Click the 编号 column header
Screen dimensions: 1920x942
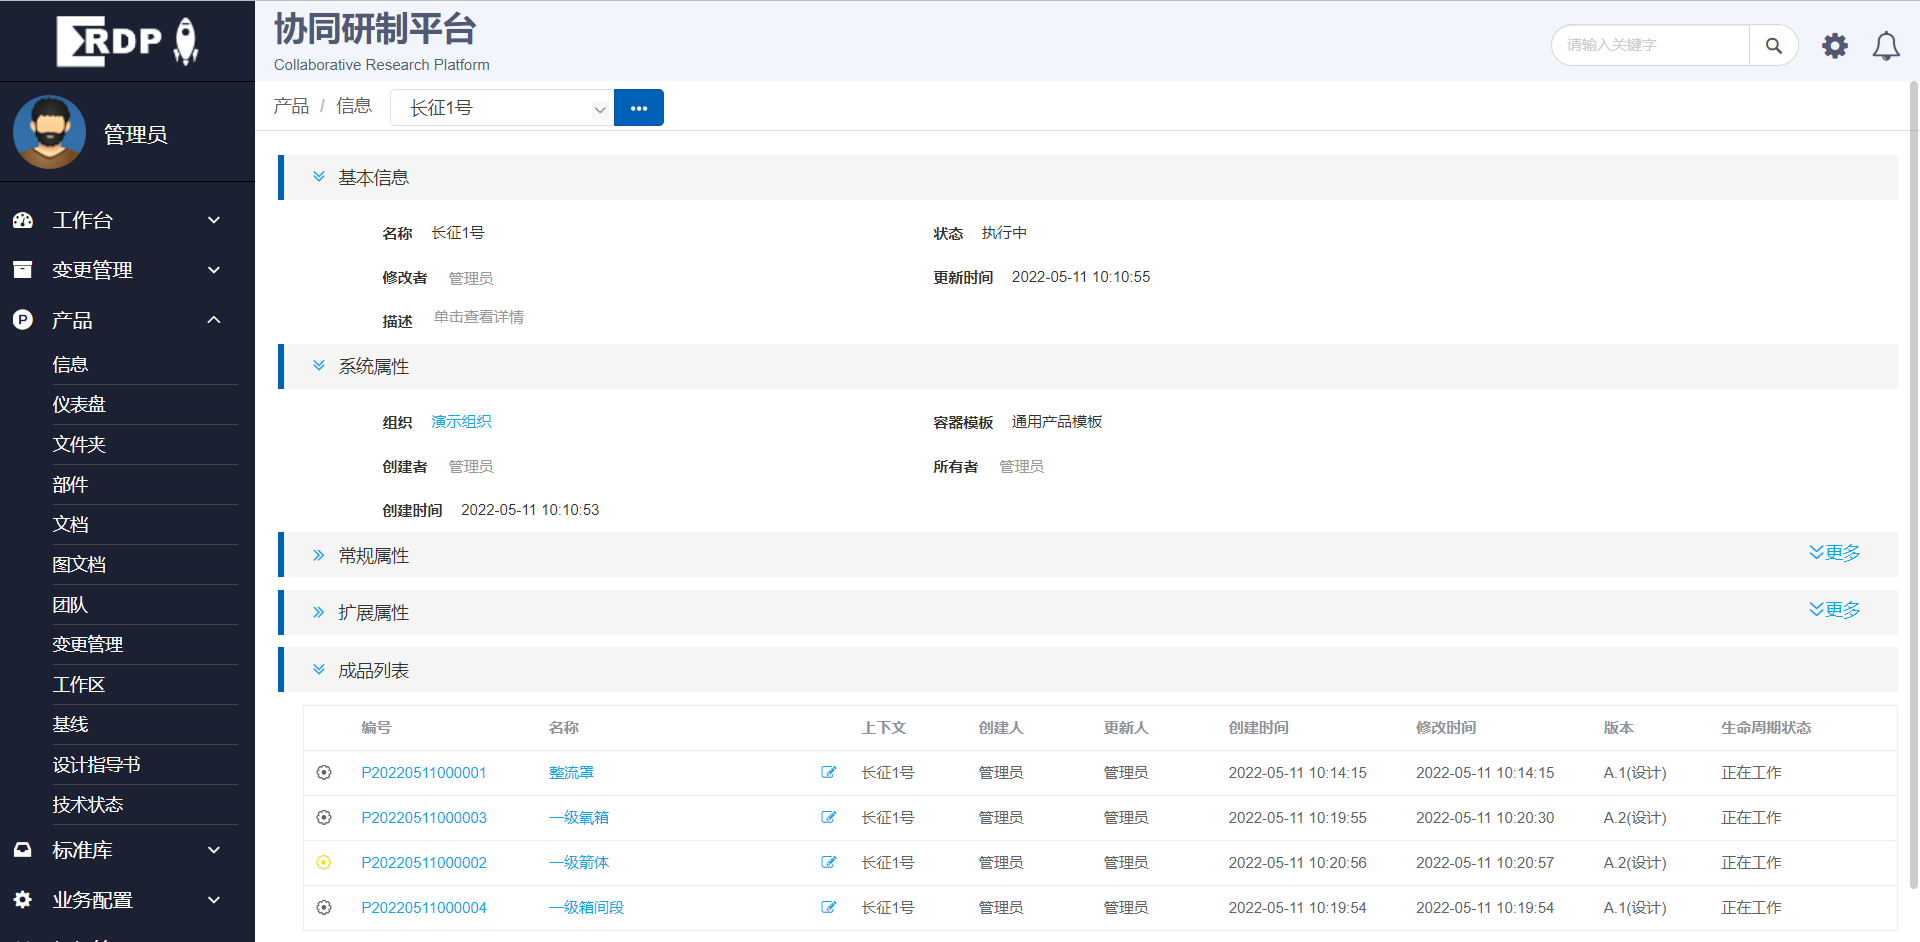[x=376, y=728]
